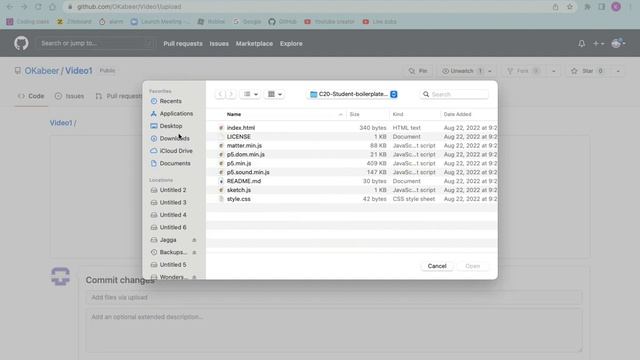The image size is (640, 360).
Task: Open Explore in GitHub header
Action: [291, 44]
